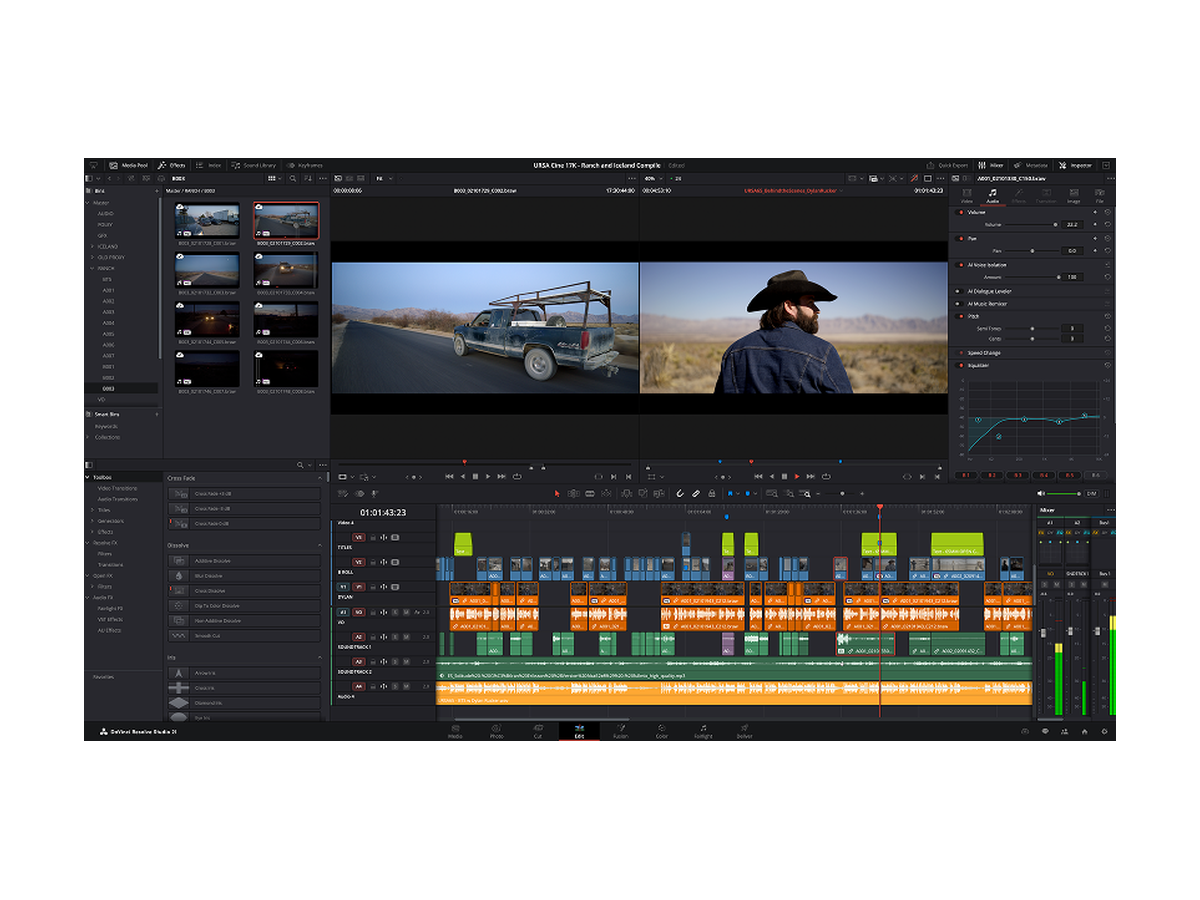Click the blue flag icon in timeline toolbar
The width and height of the screenshot is (1200, 900).
tap(730, 493)
